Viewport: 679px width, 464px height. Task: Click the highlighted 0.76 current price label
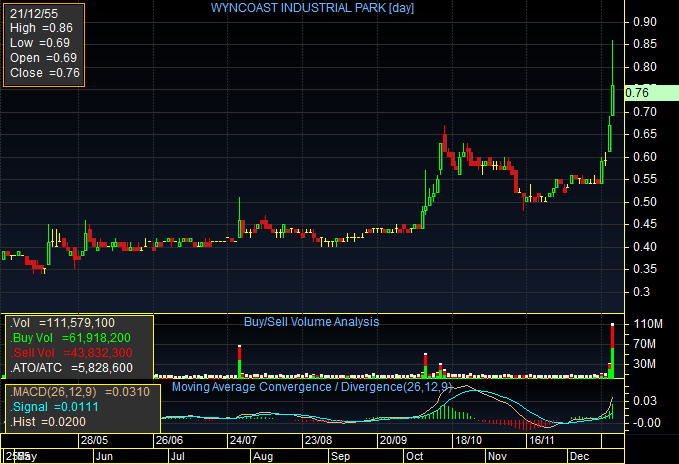652,93
